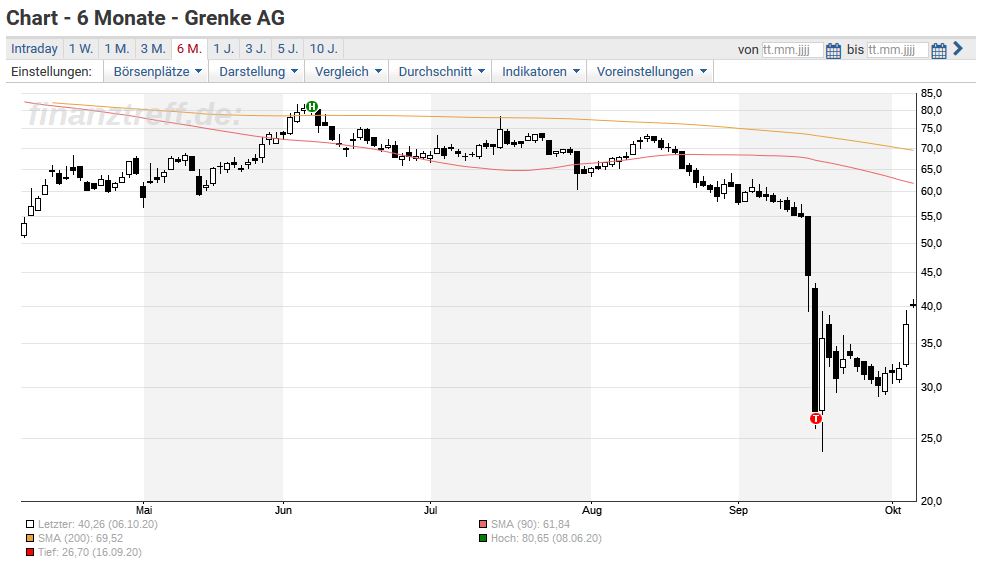Click 'Tief: 26,70 (16.09.20)' legend text

[x=90, y=553]
